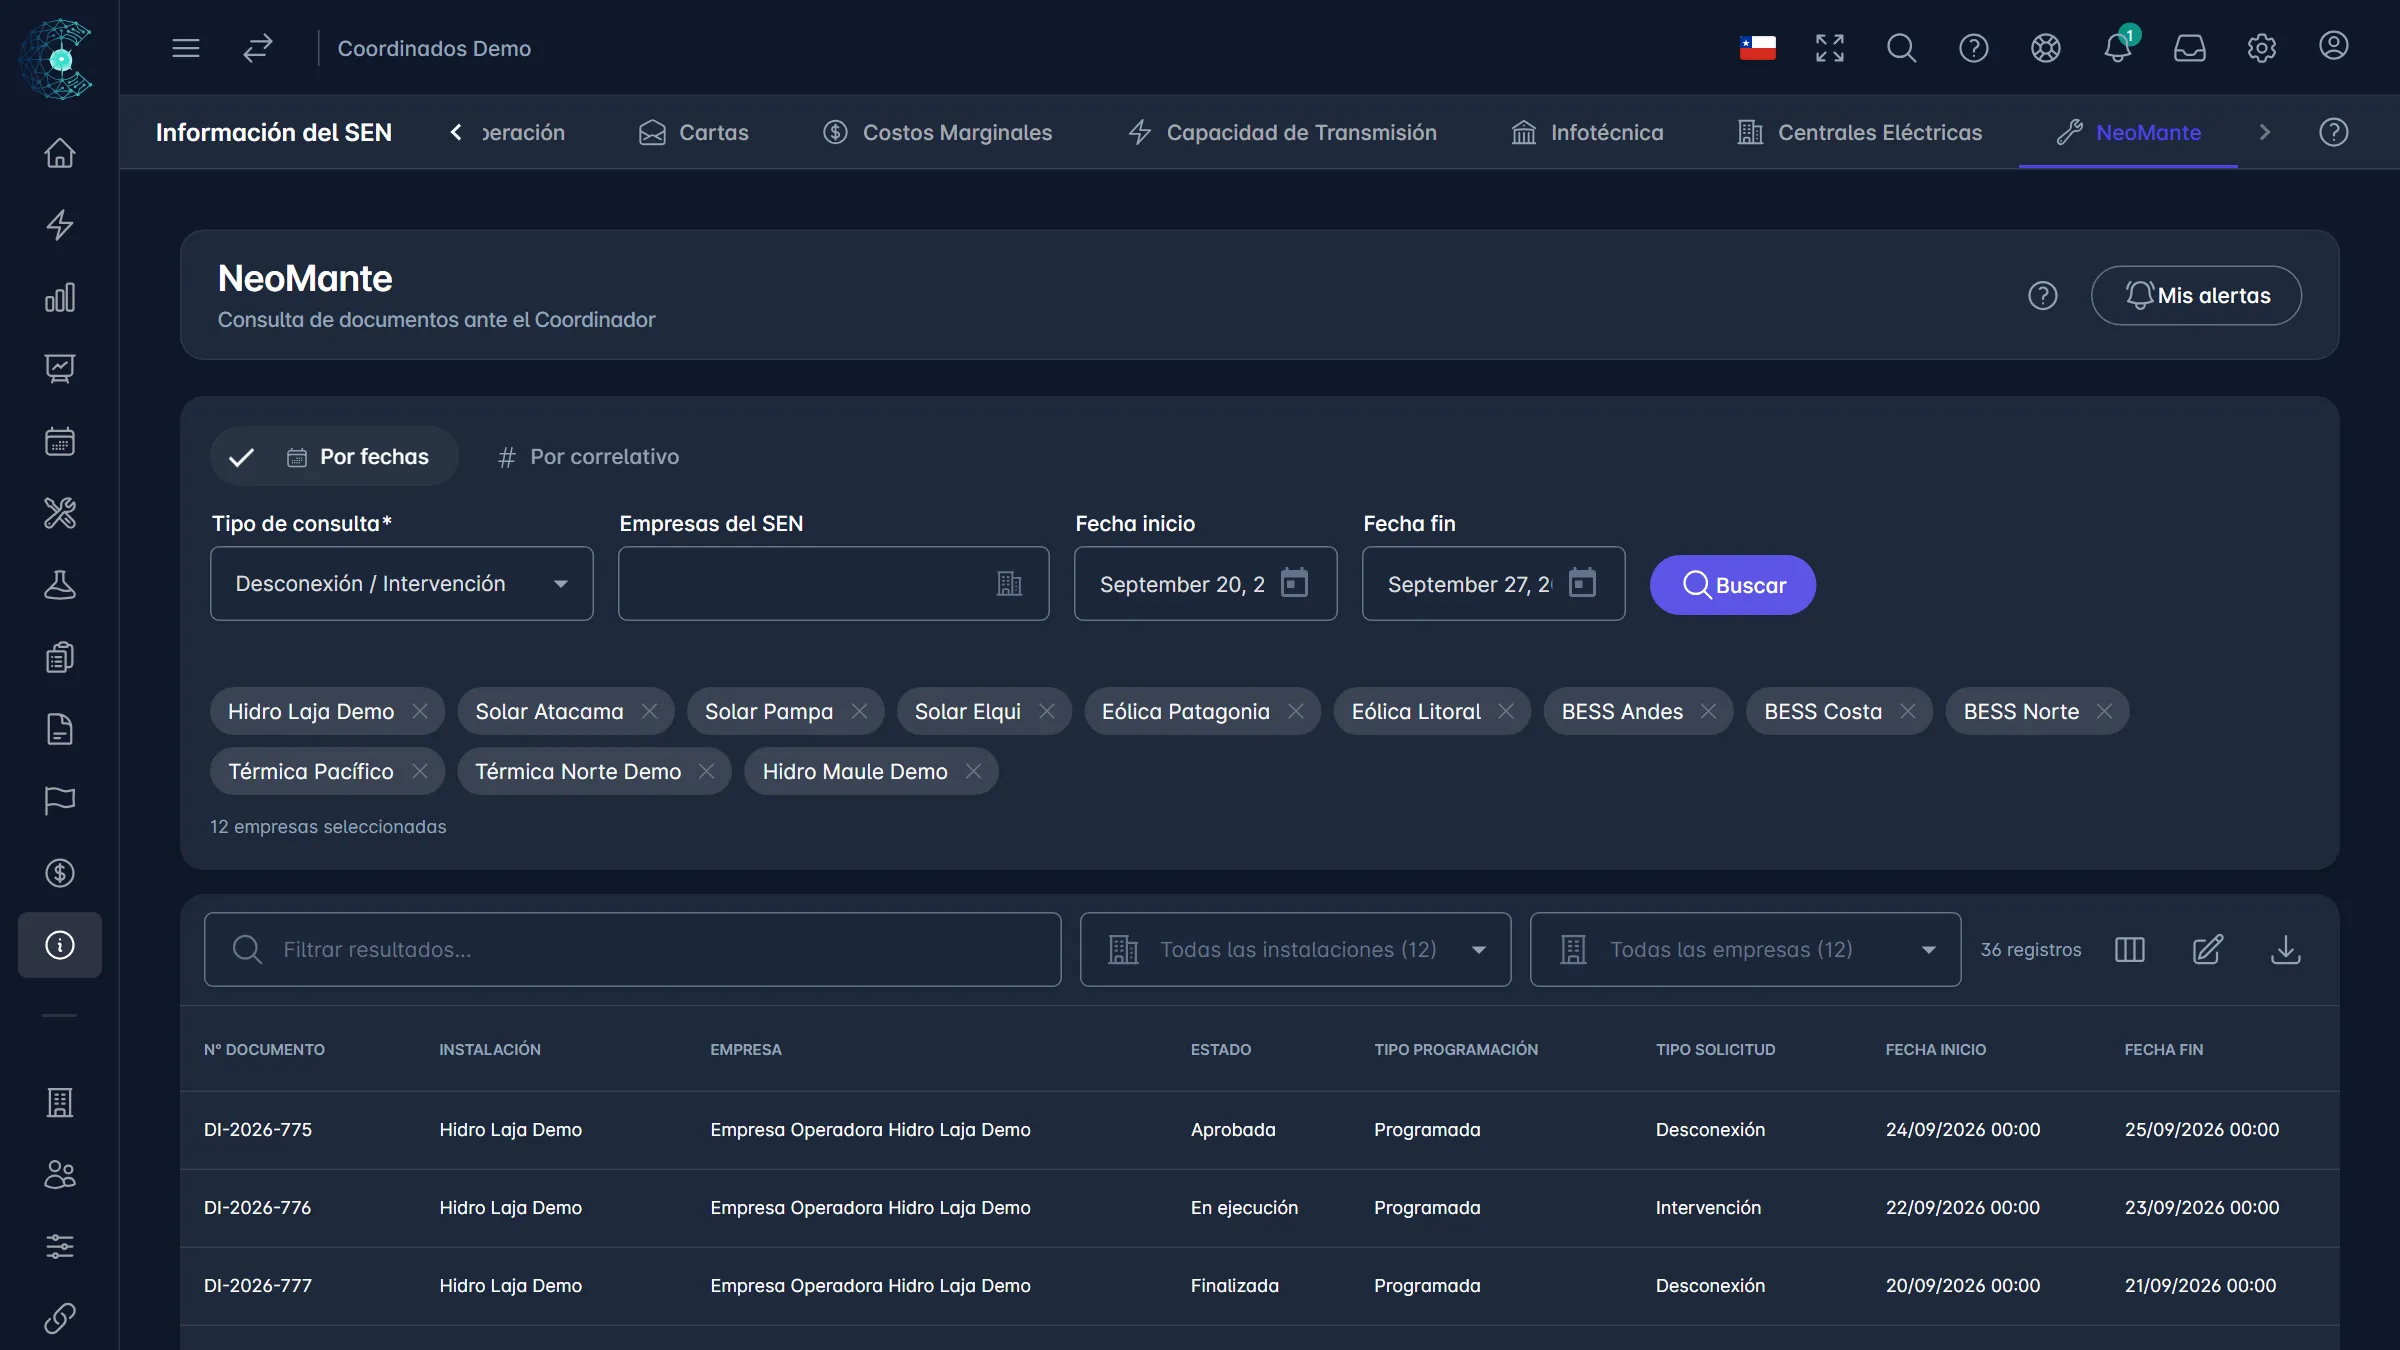Select the Por fechas query mode
This screenshot has width=2400, height=1350.
point(335,457)
